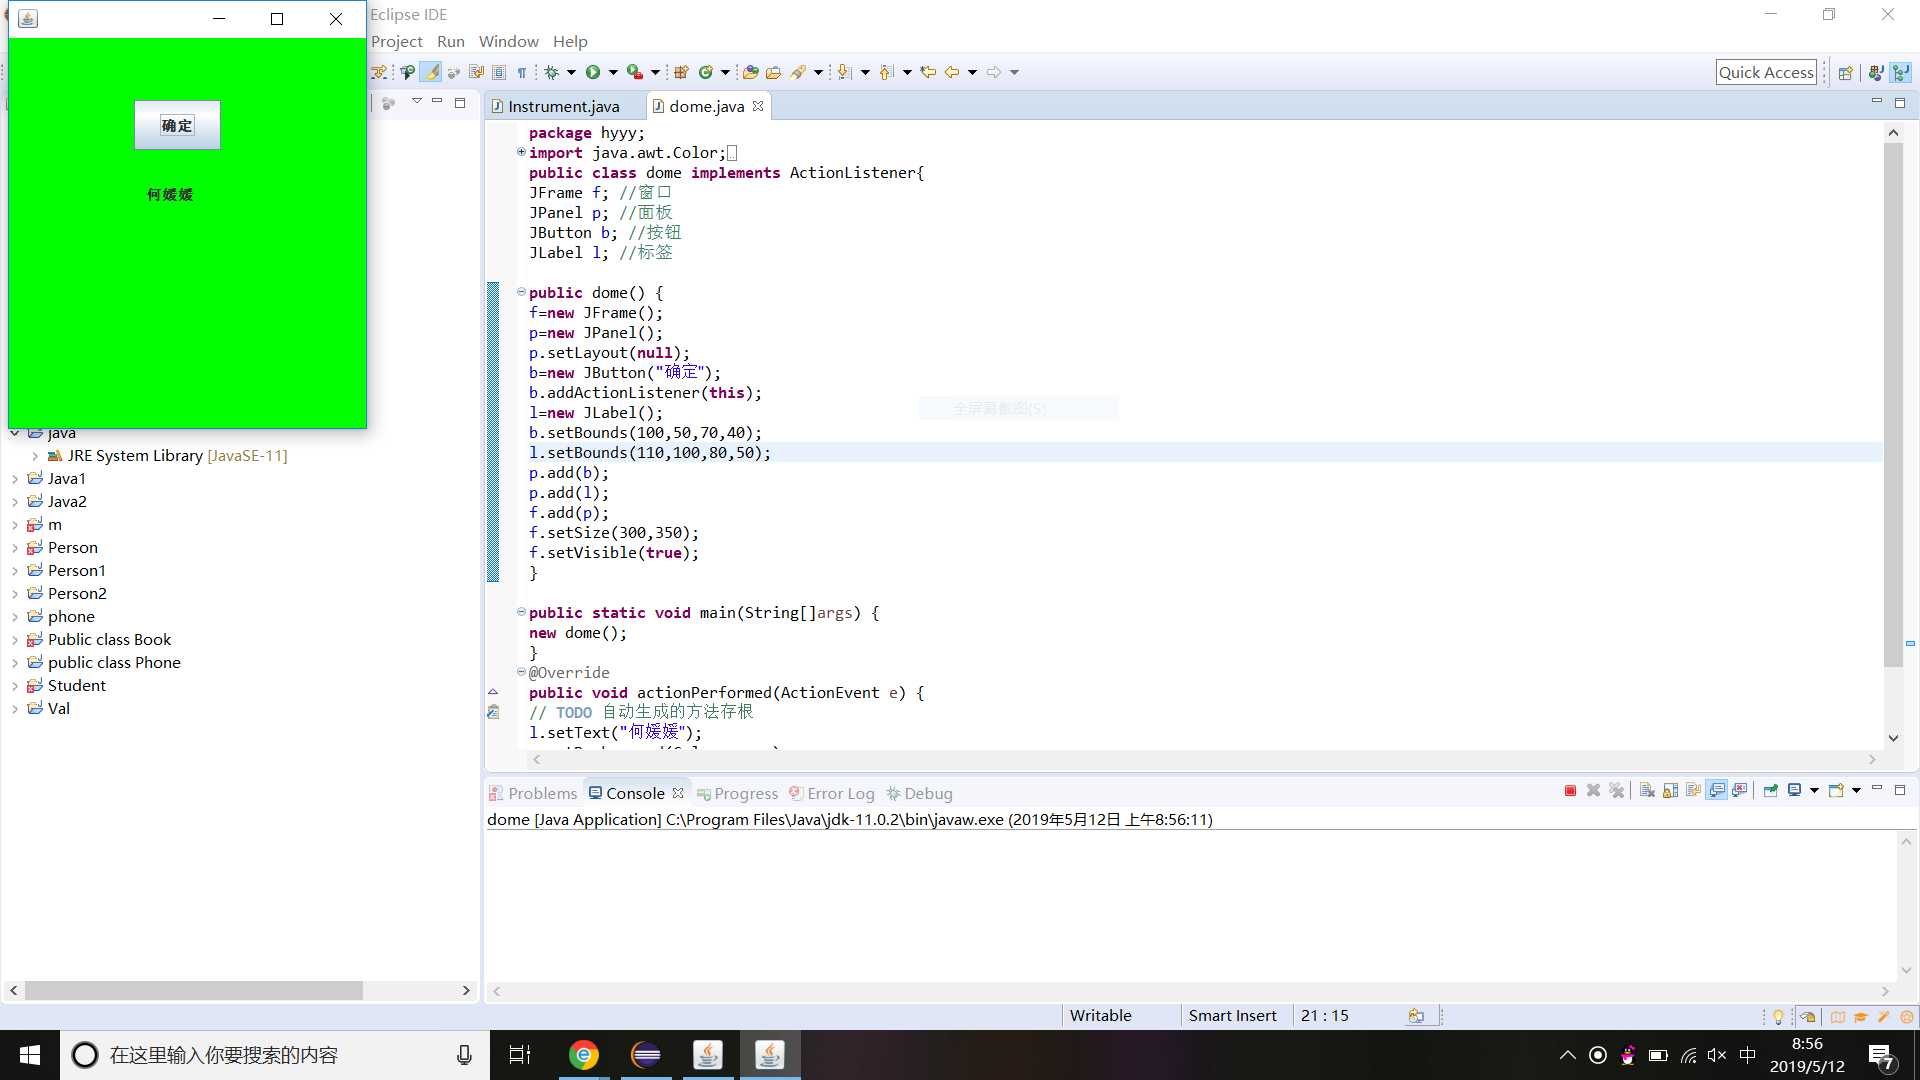The width and height of the screenshot is (1920, 1080).
Task: Switch to the Debug tab
Action: point(920,793)
